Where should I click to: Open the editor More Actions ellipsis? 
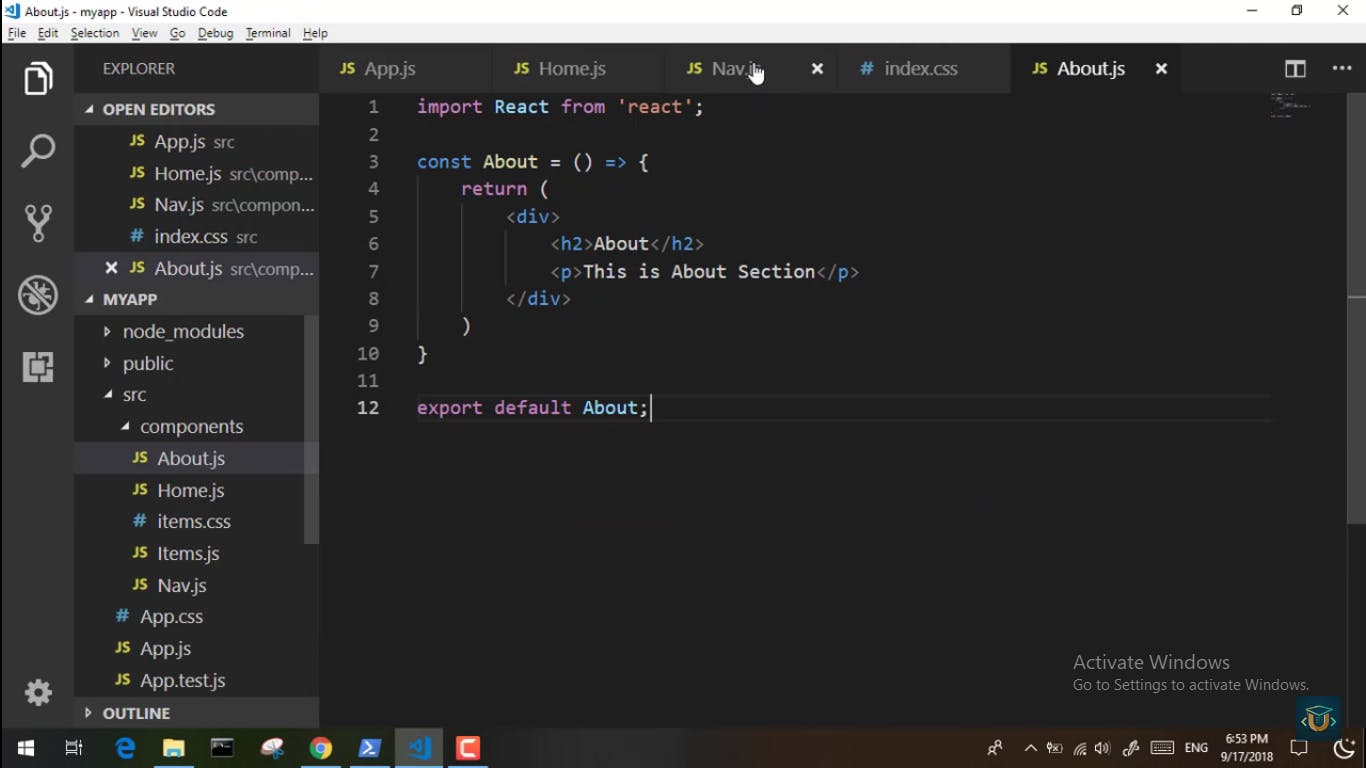coord(1342,69)
